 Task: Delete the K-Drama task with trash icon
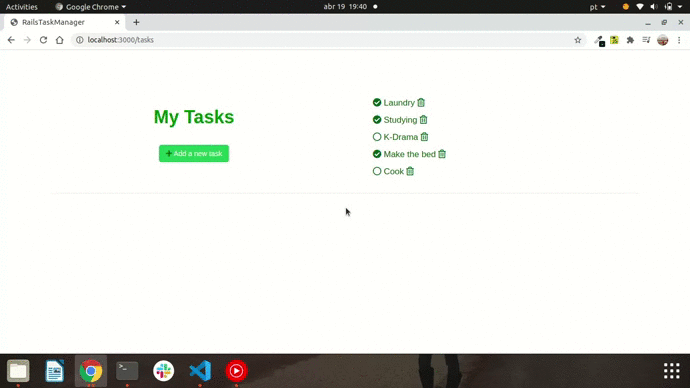(x=424, y=137)
